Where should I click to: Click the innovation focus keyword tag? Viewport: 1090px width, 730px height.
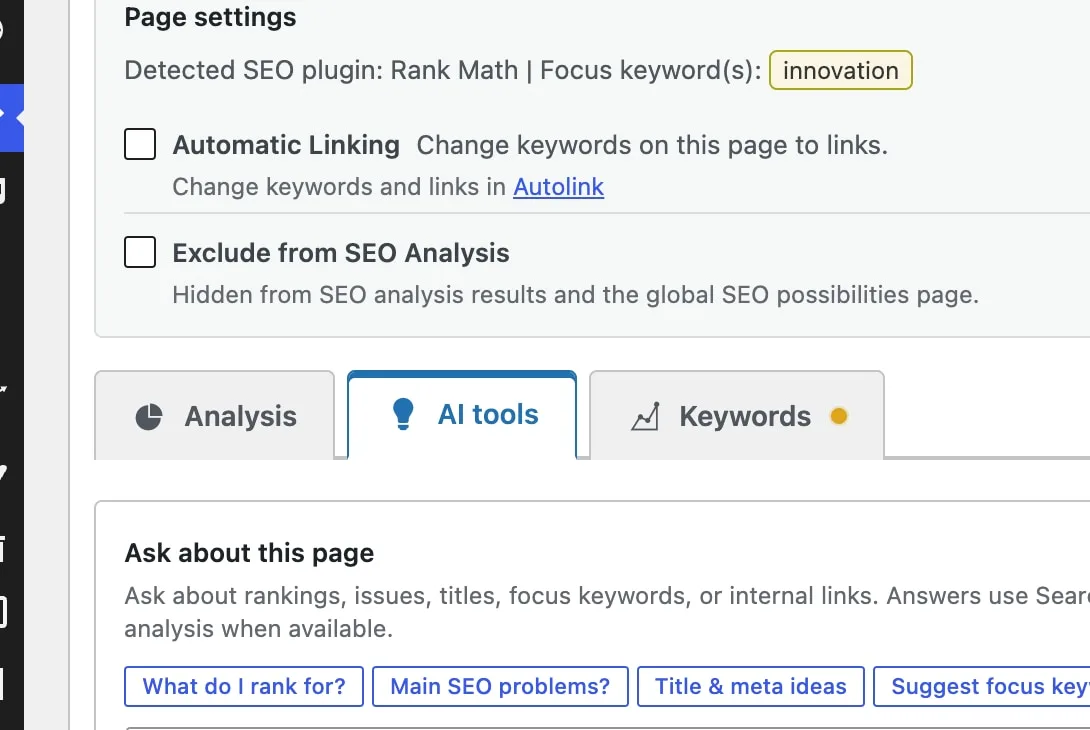(x=840, y=70)
